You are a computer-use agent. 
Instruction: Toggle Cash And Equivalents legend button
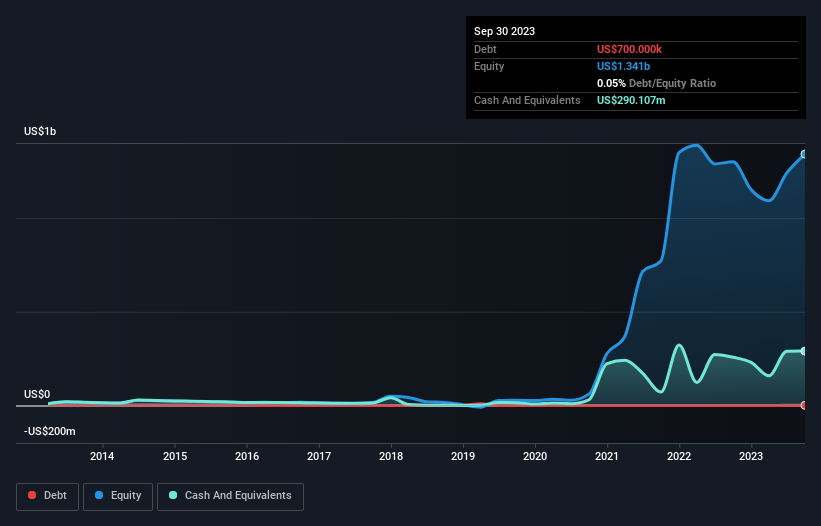[230, 496]
